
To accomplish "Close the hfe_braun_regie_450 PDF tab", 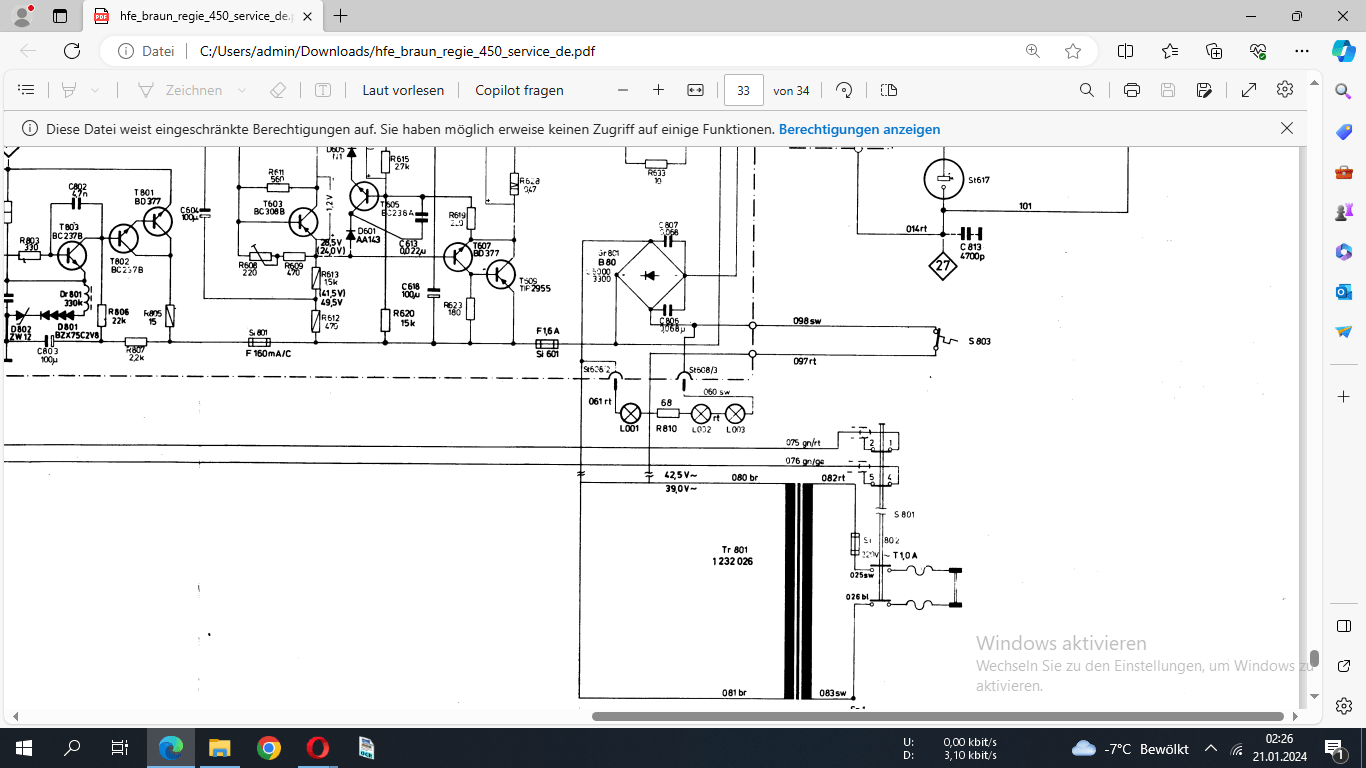I will (308, 16).
